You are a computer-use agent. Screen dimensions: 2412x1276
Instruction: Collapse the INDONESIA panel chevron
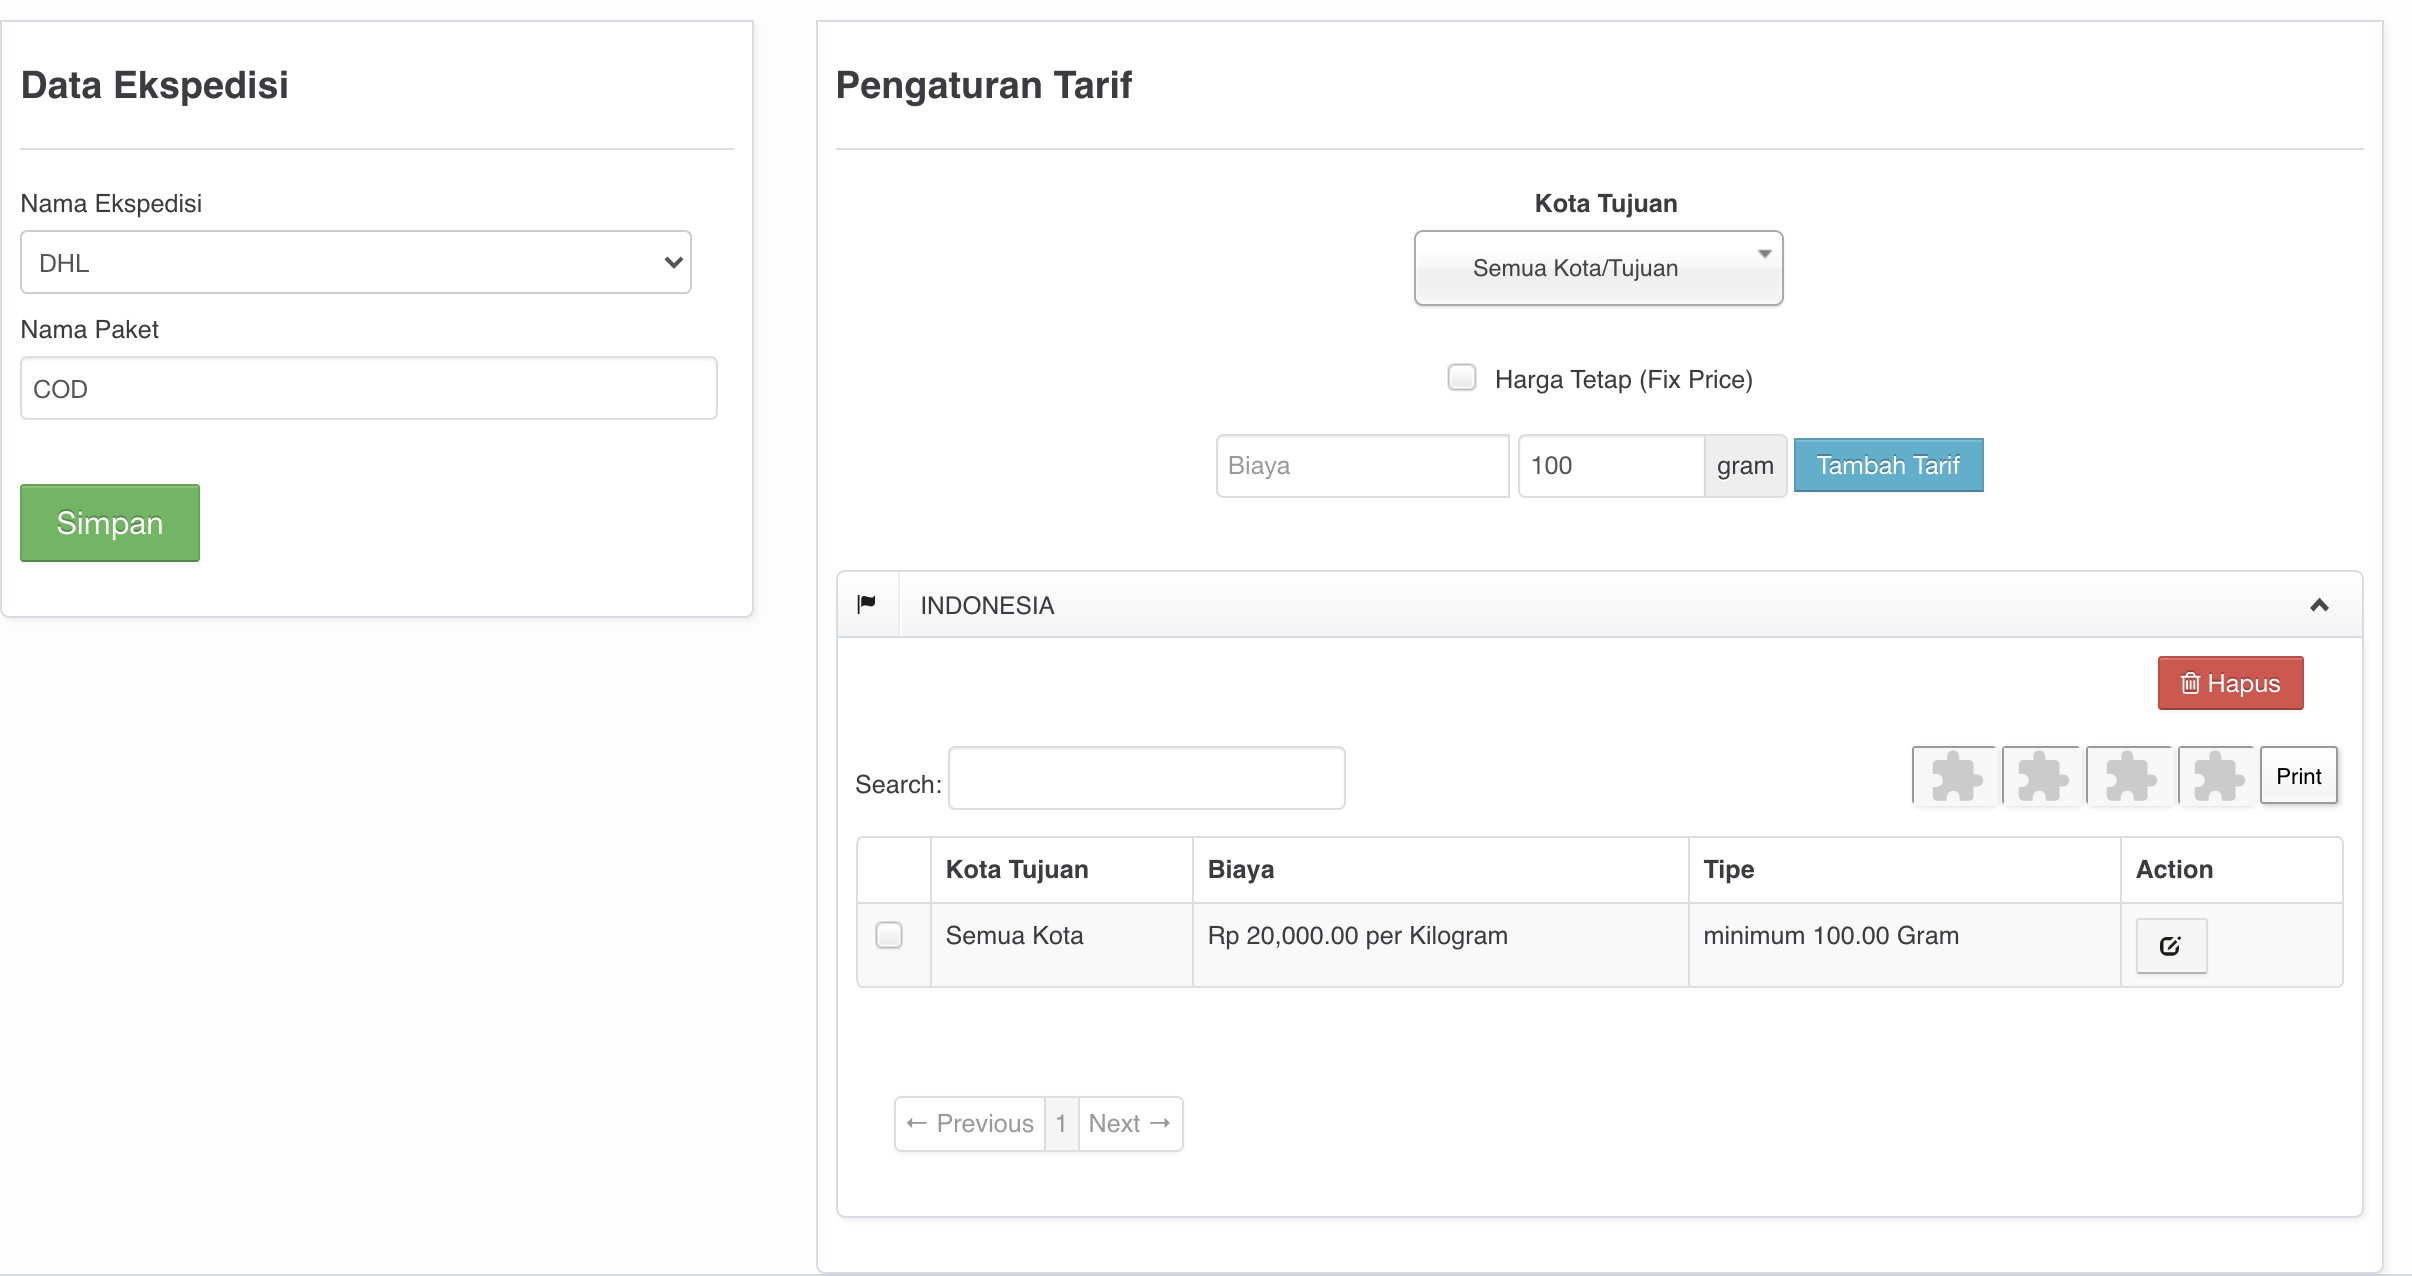(x=2319, y=605)
